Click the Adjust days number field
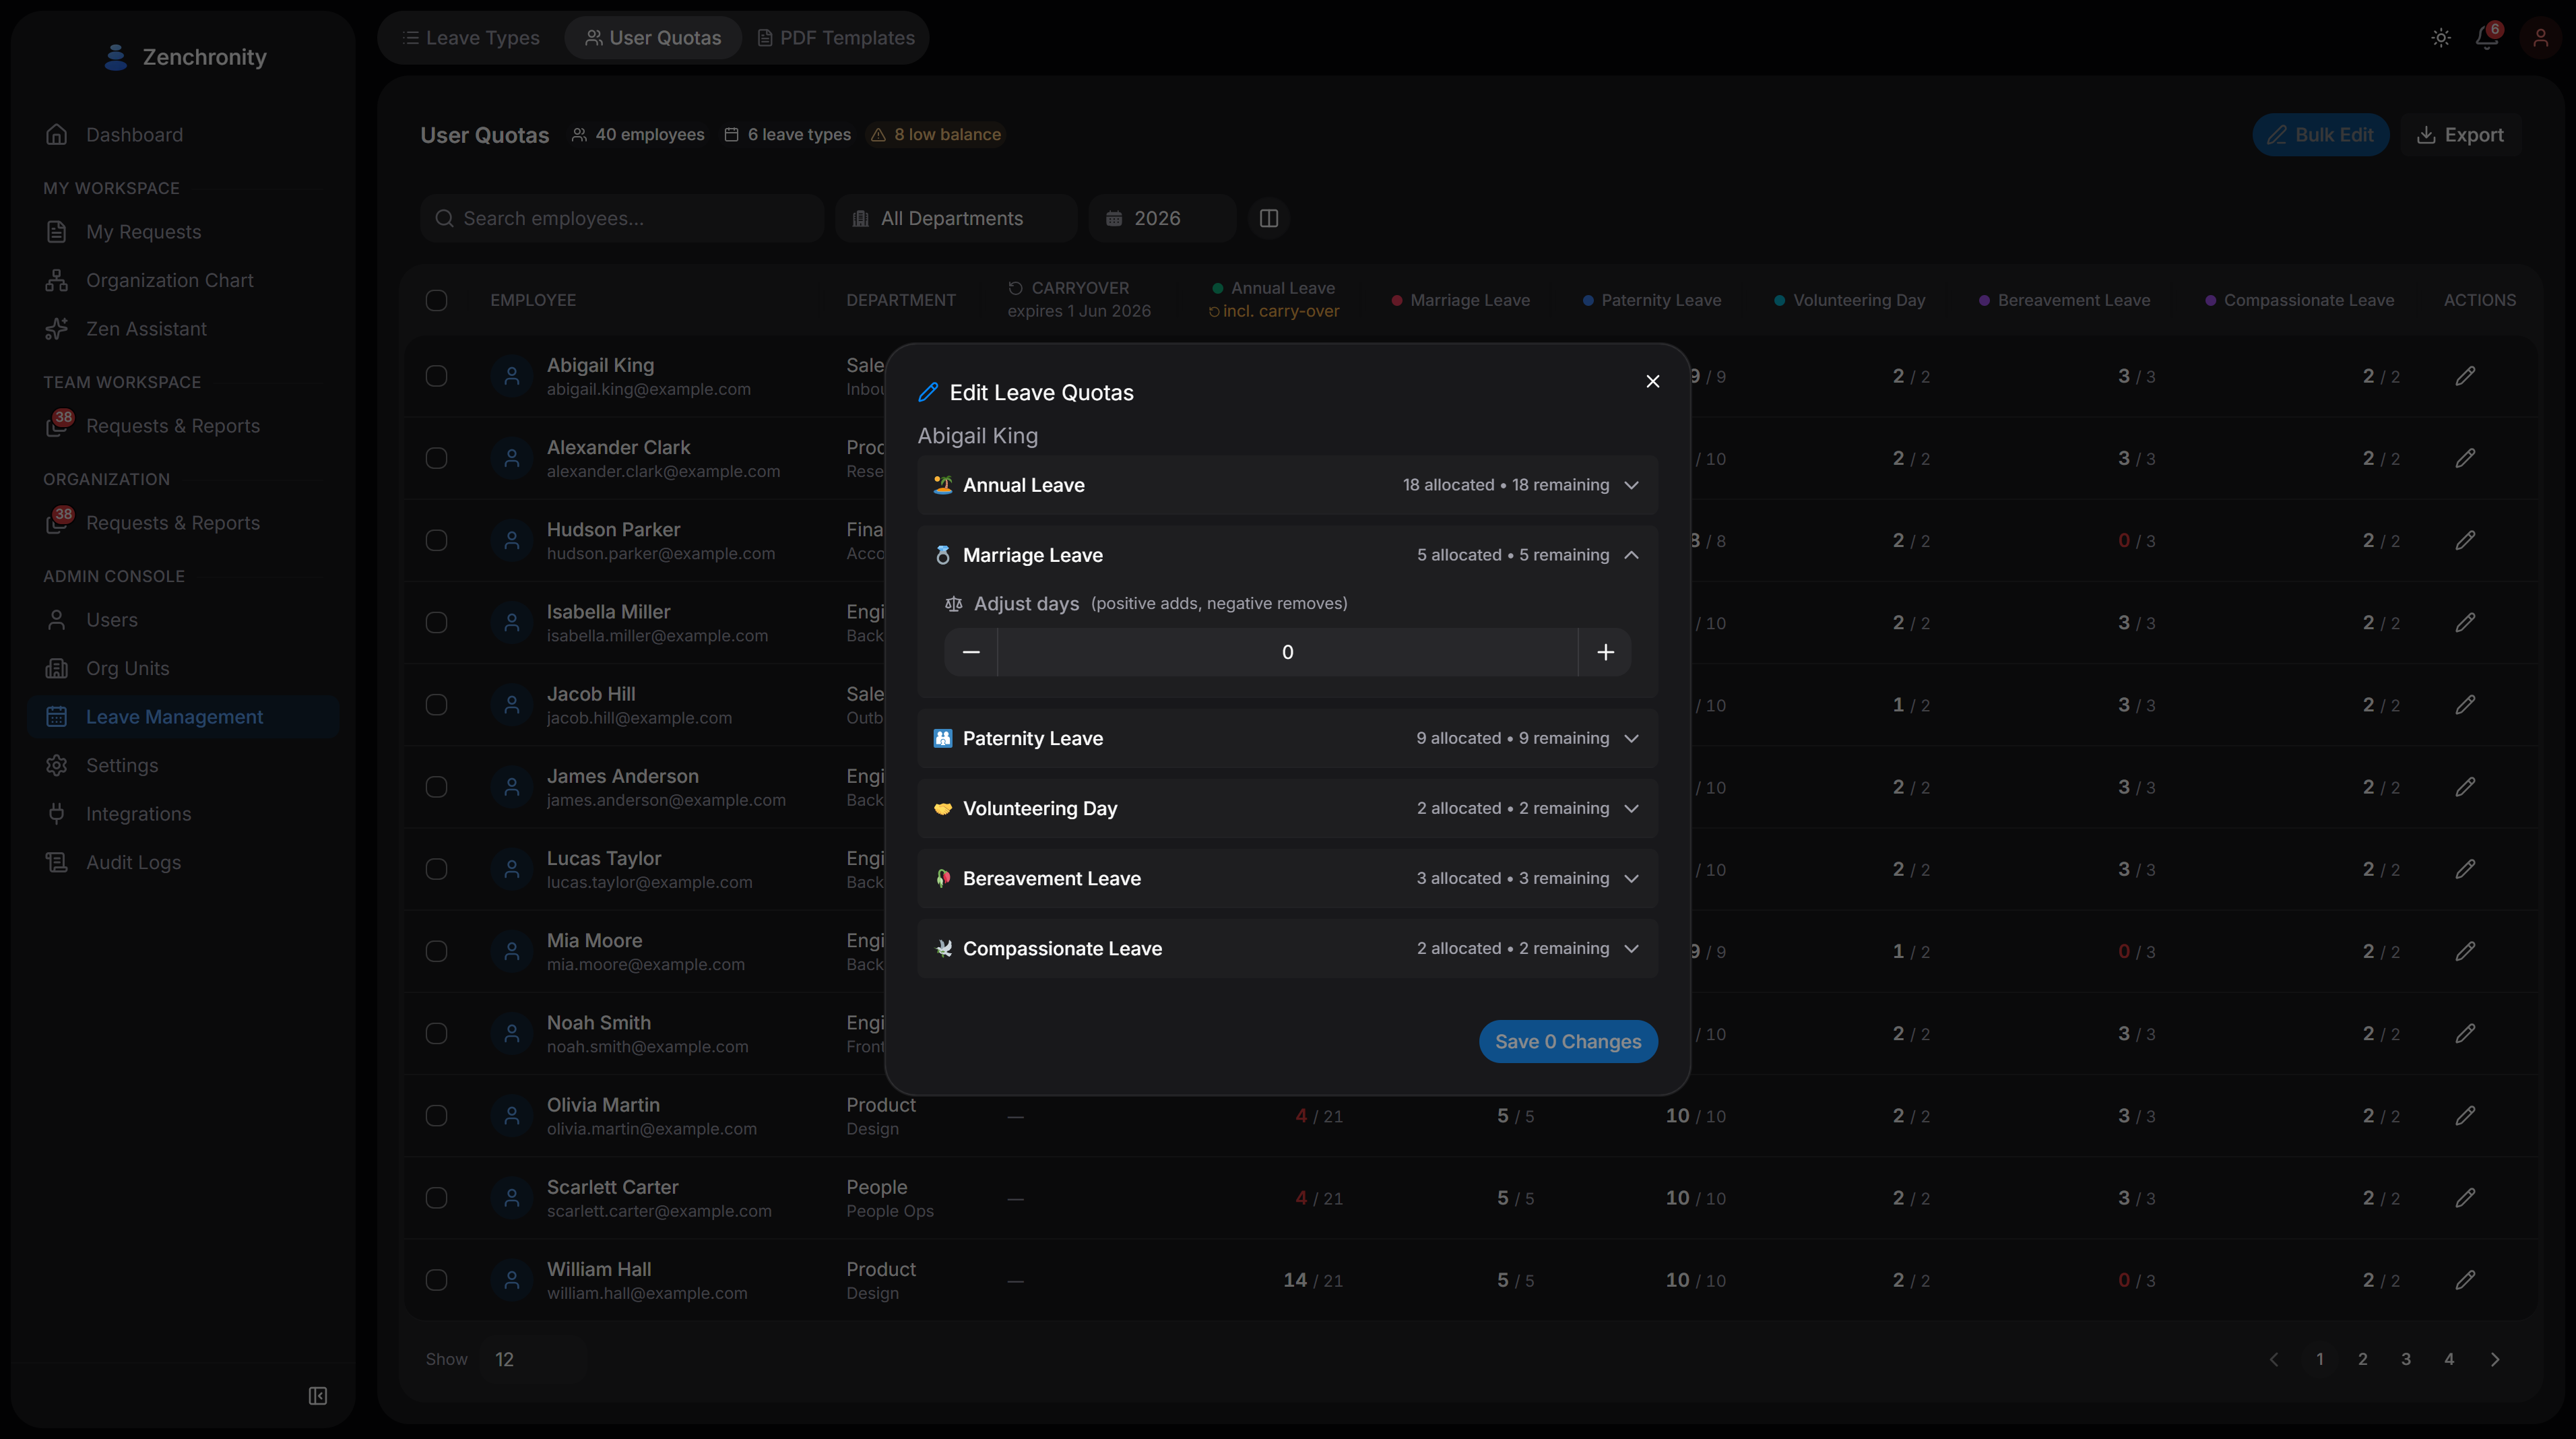This screenshot has height=1439, width=2576. (x=1288, y=652)
